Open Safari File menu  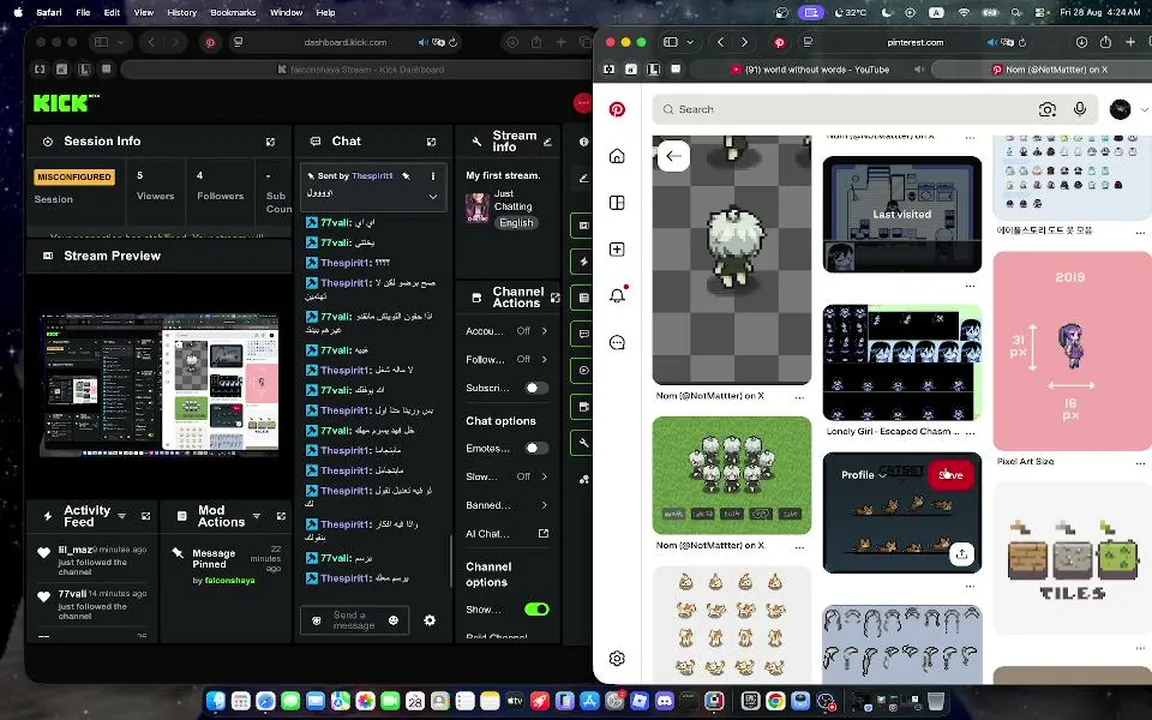[83, 12]
